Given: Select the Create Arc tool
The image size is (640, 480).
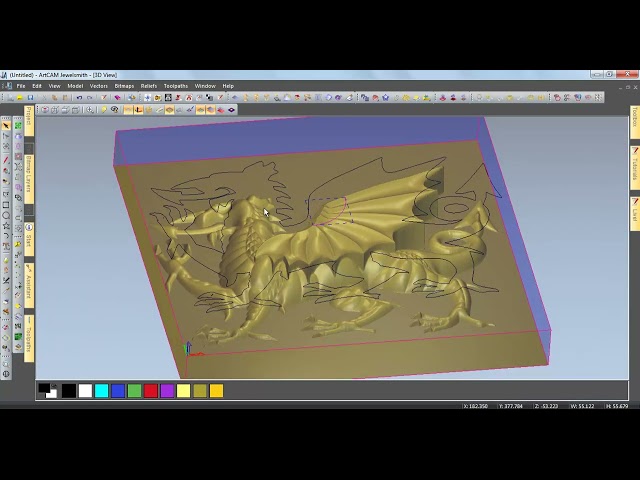Looking at the screenshot, I should click(6, 236).
